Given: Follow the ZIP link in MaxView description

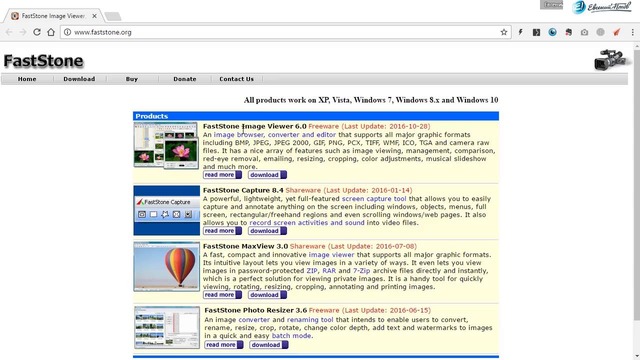Looking at the screenshot, I should click(311, 271).
